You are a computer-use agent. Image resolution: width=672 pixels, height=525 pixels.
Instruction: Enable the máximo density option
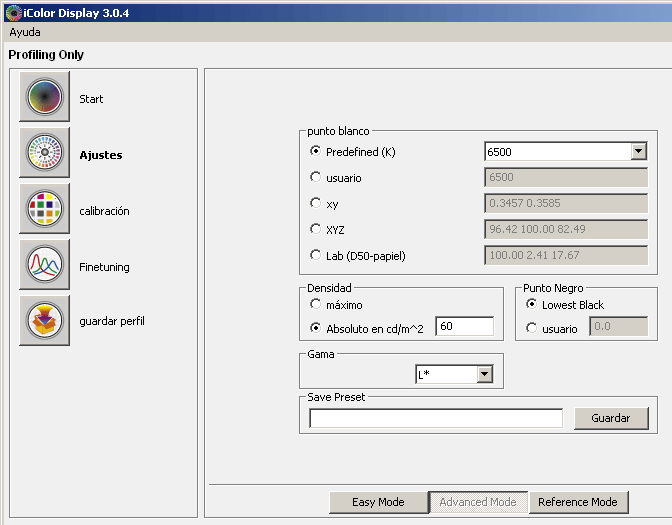click(316, 304)
